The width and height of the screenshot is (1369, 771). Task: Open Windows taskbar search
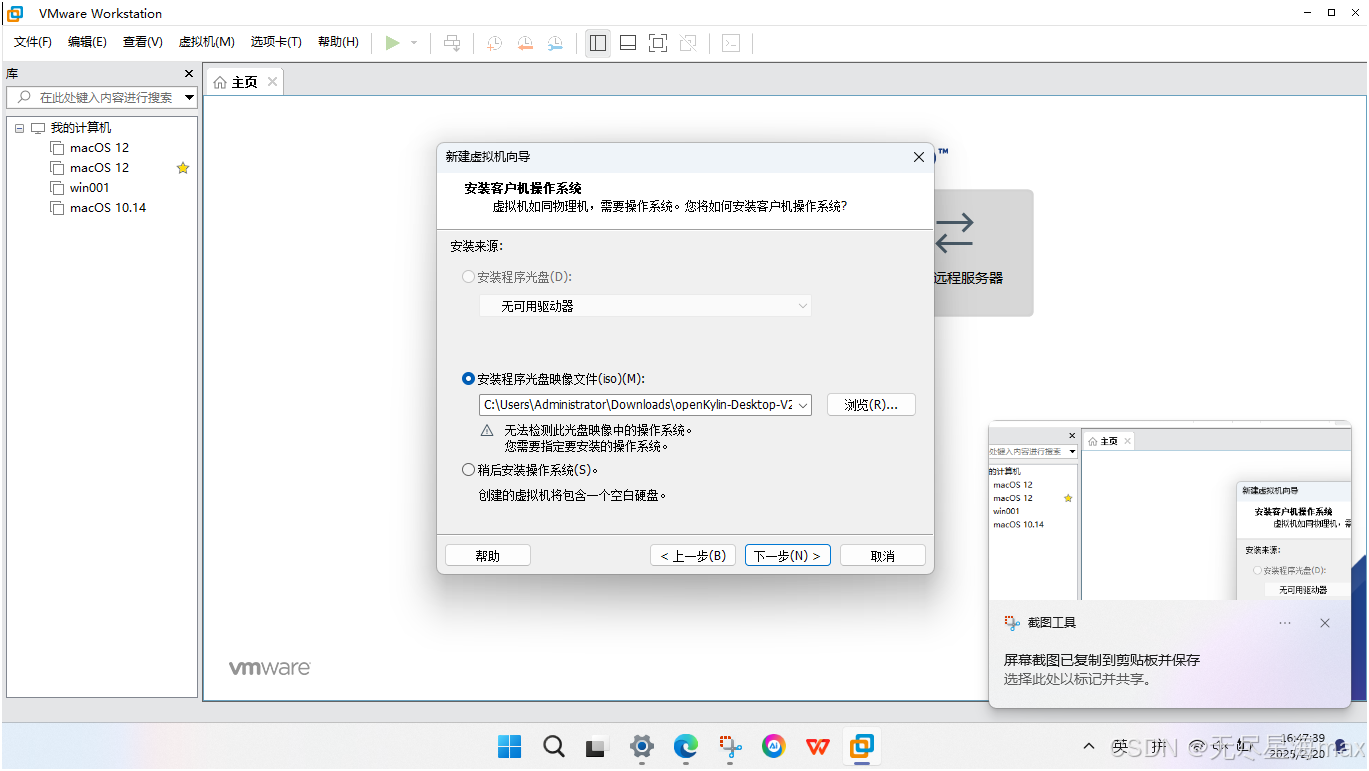click(x=553, y=746)
